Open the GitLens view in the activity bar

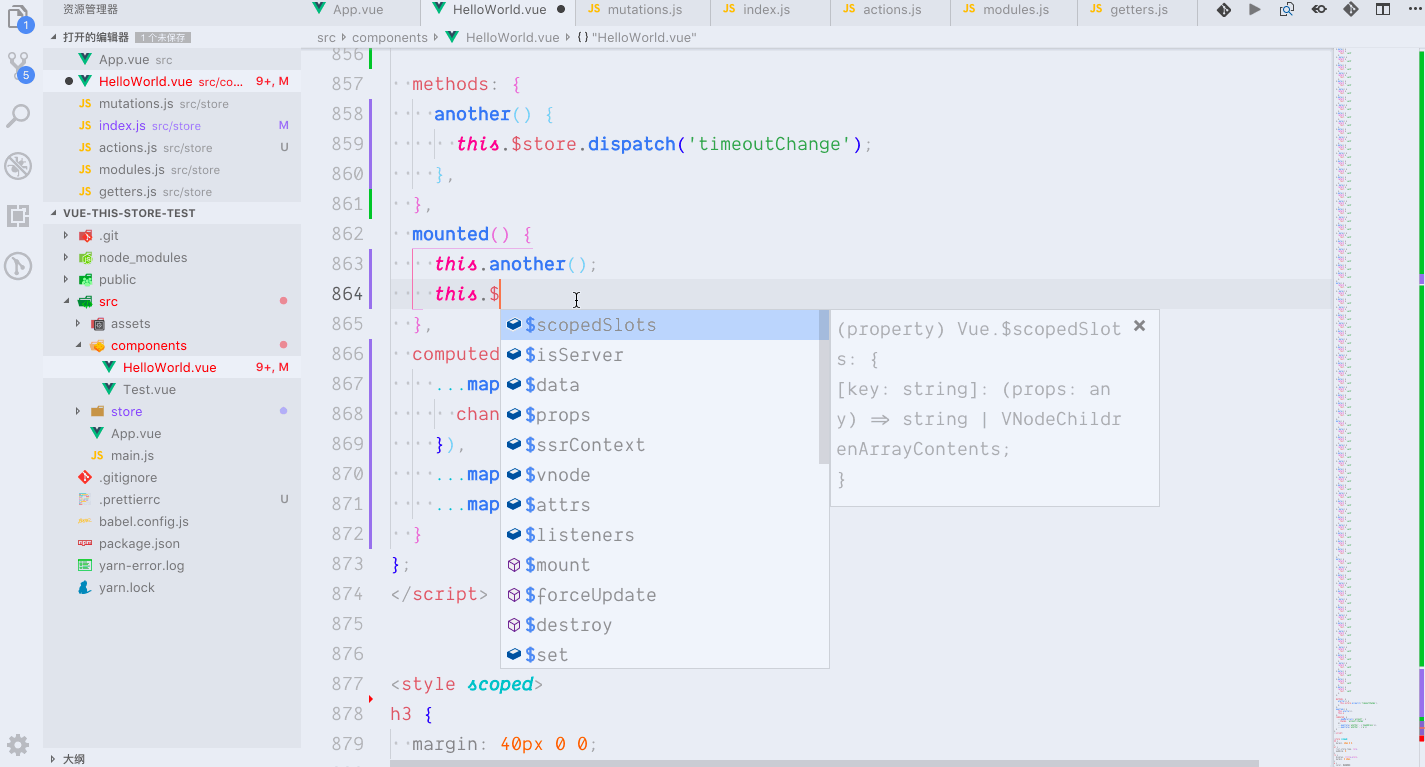click(18, 266)
